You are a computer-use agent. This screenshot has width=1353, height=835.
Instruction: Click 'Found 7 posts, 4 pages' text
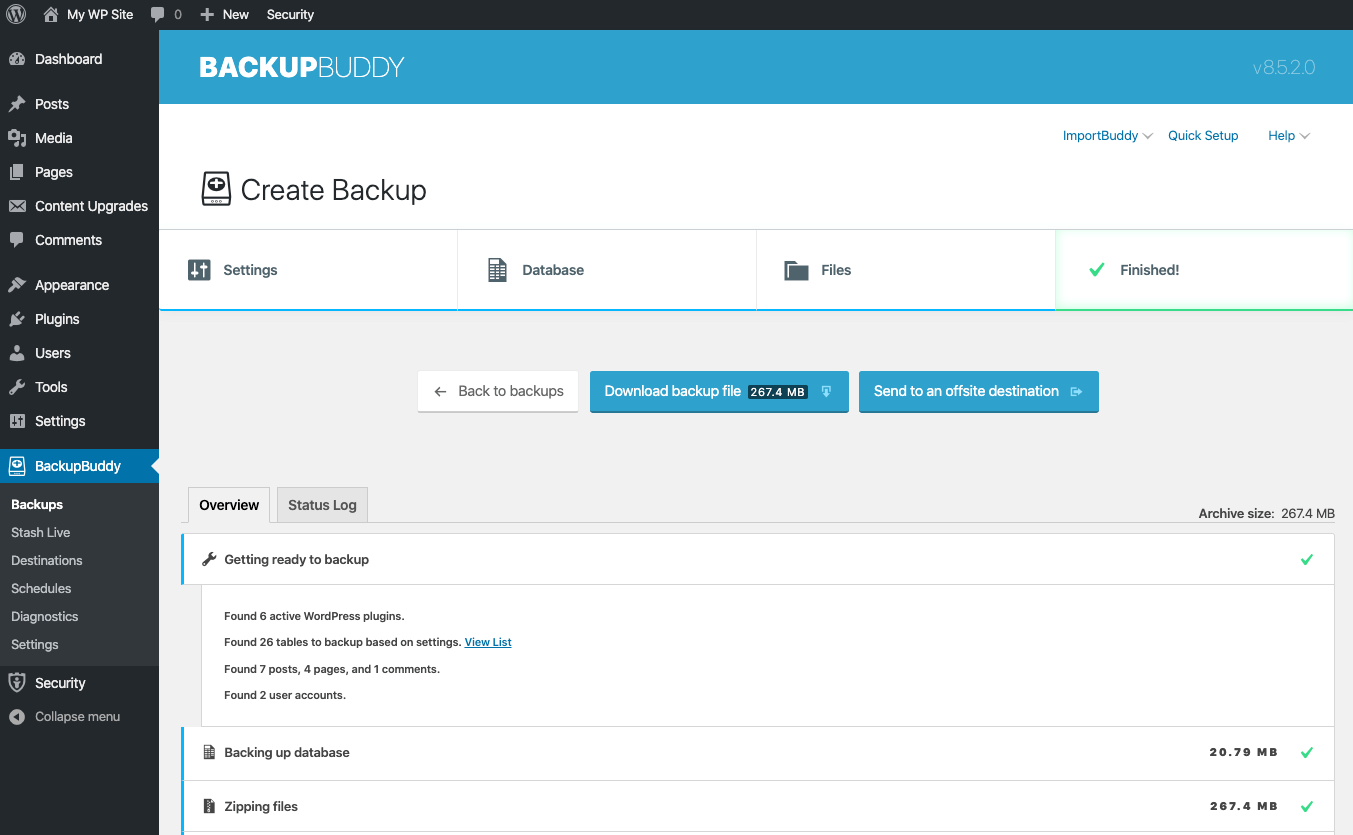pyautogui.click(x=332, y=669)
